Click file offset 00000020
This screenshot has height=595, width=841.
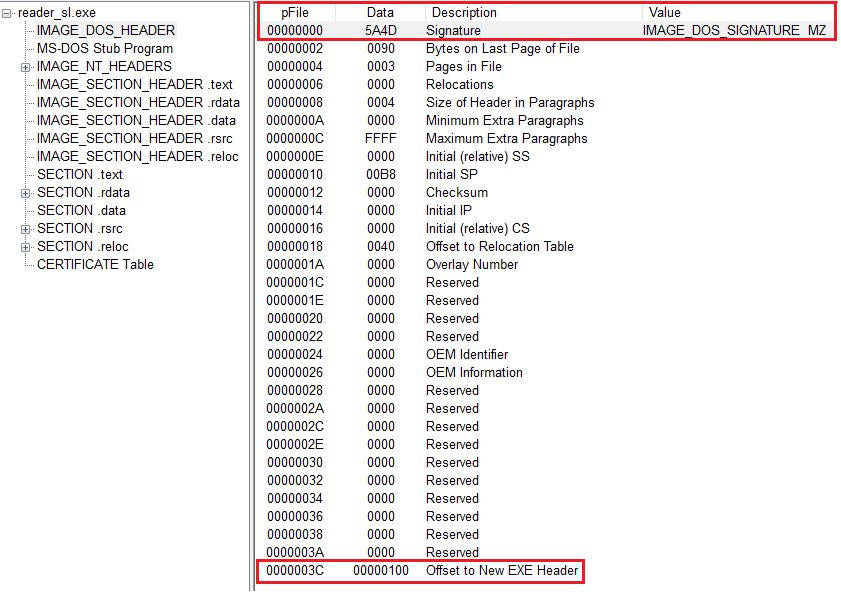tap(295, 318)
